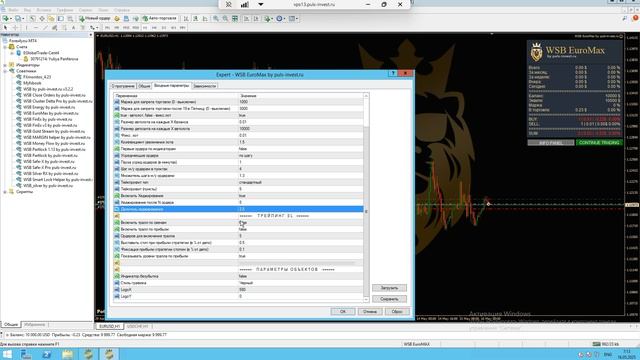640x360 pixels.
Task: Confirm the dialog with OK
Action: [342, 311]
